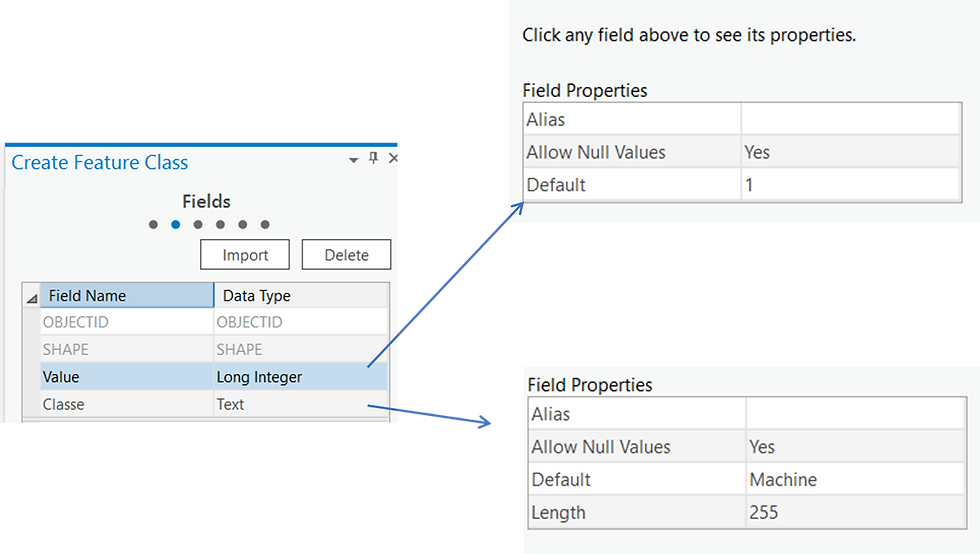Select the Classe field name cell
Screen dimensions: 980x554
click(x=127, y=405)
